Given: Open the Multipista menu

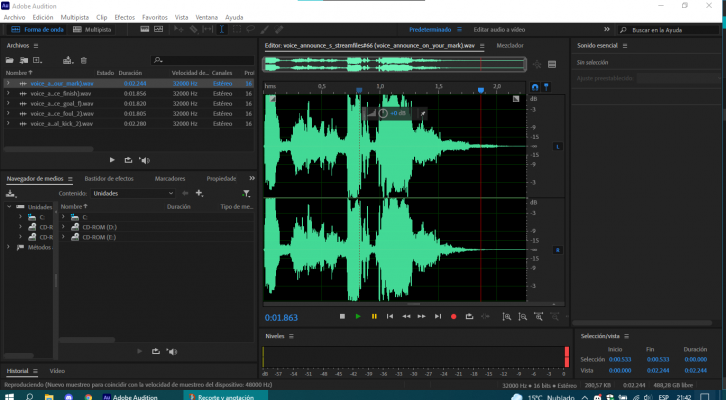Looking at the screenshot, I should [75, 18].
